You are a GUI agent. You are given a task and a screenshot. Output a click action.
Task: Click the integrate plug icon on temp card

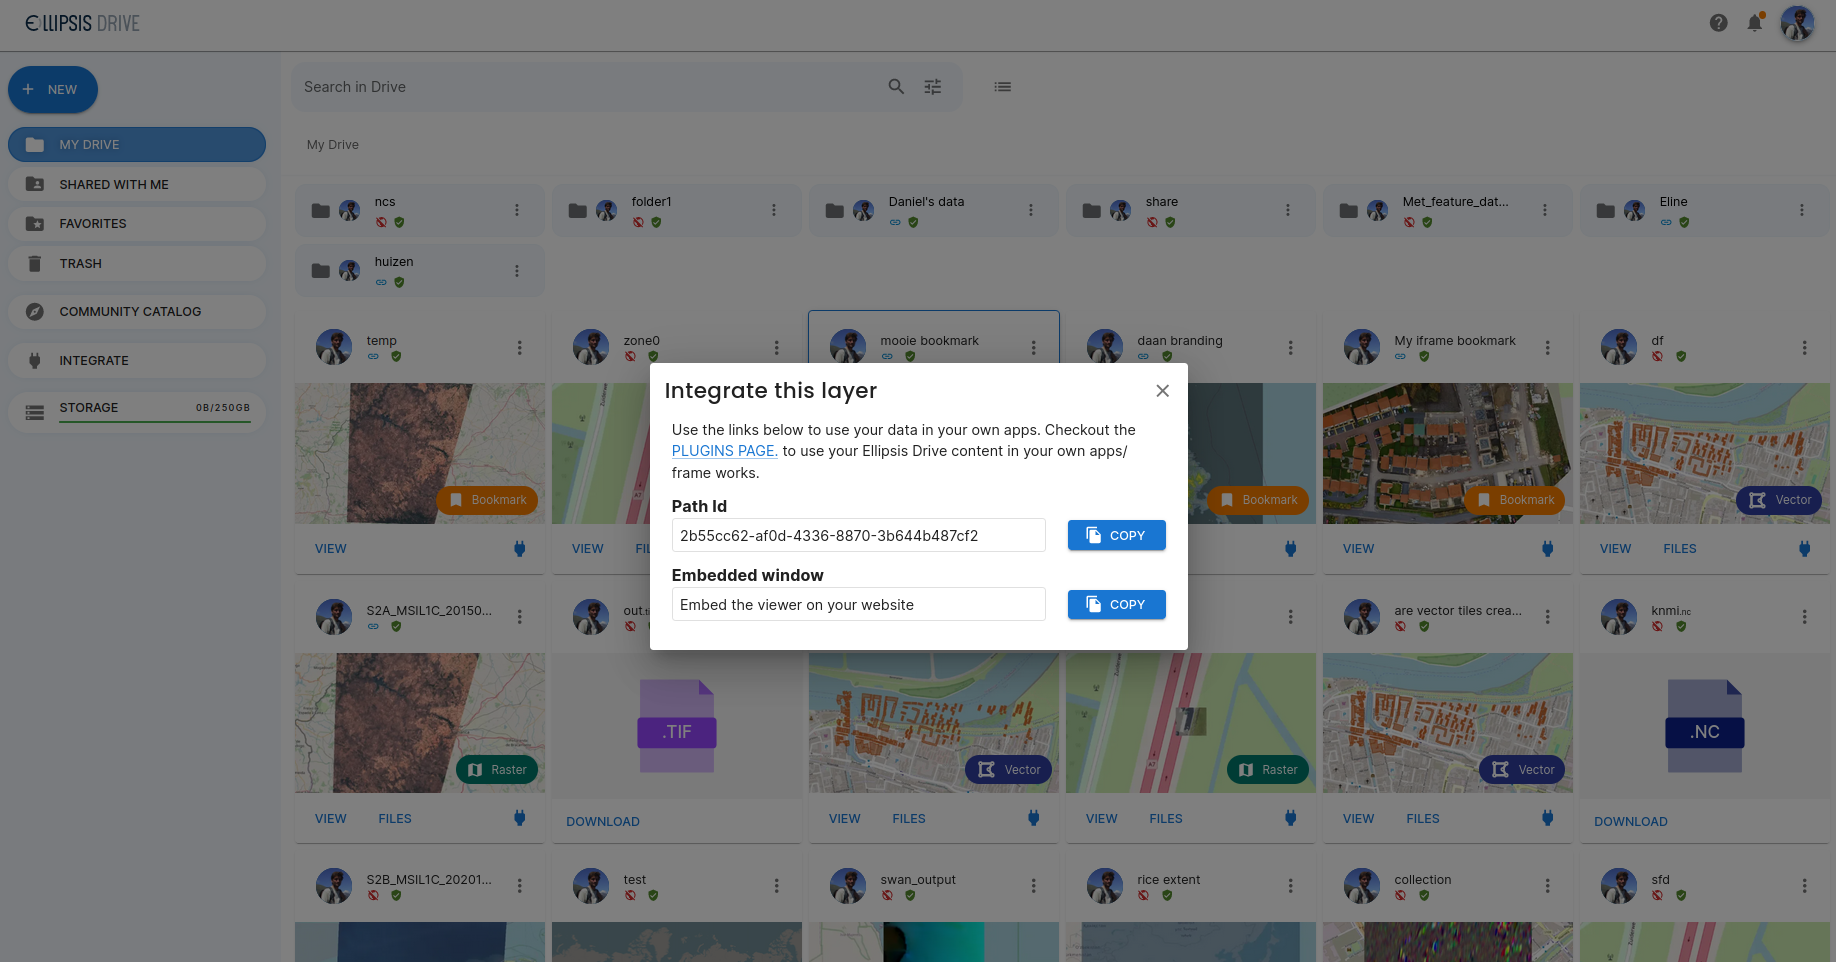coord(519,548)
